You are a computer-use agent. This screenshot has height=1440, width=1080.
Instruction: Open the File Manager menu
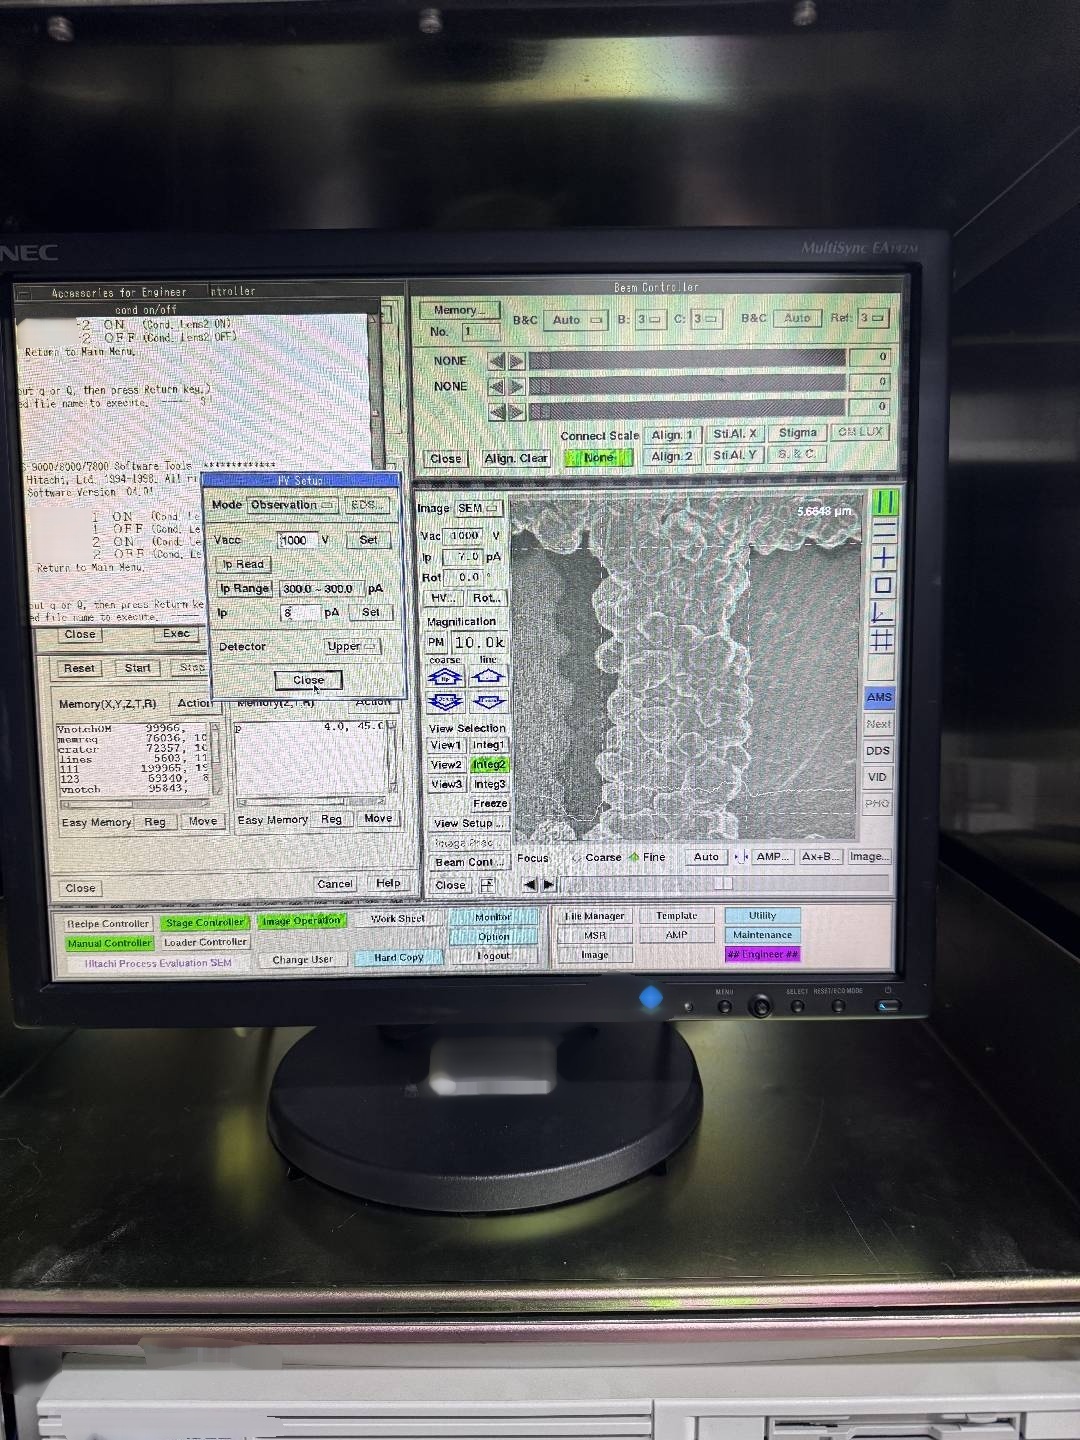[x=595, y=915]
